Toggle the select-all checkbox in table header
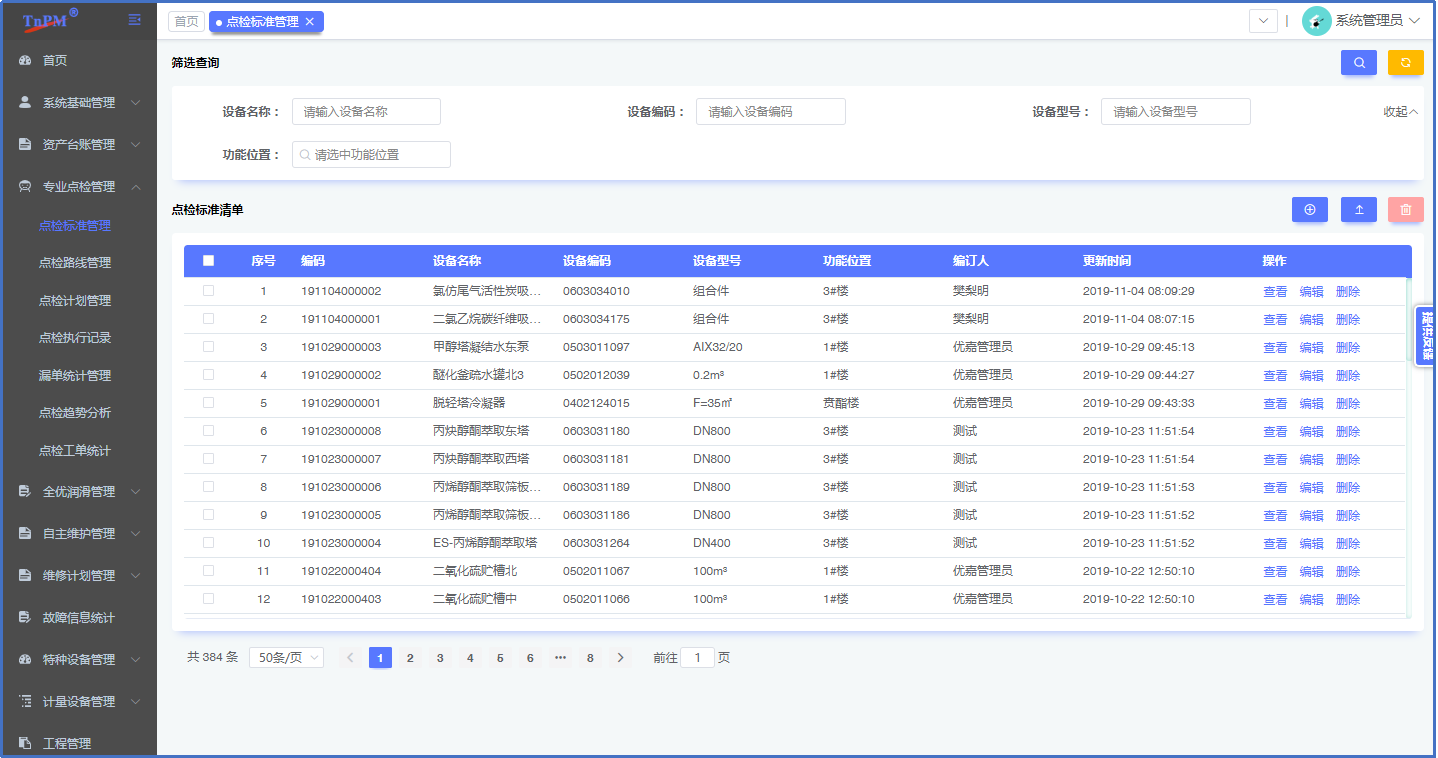The width and height of the screenshot is (1438, 758). (x=208, y=261)
